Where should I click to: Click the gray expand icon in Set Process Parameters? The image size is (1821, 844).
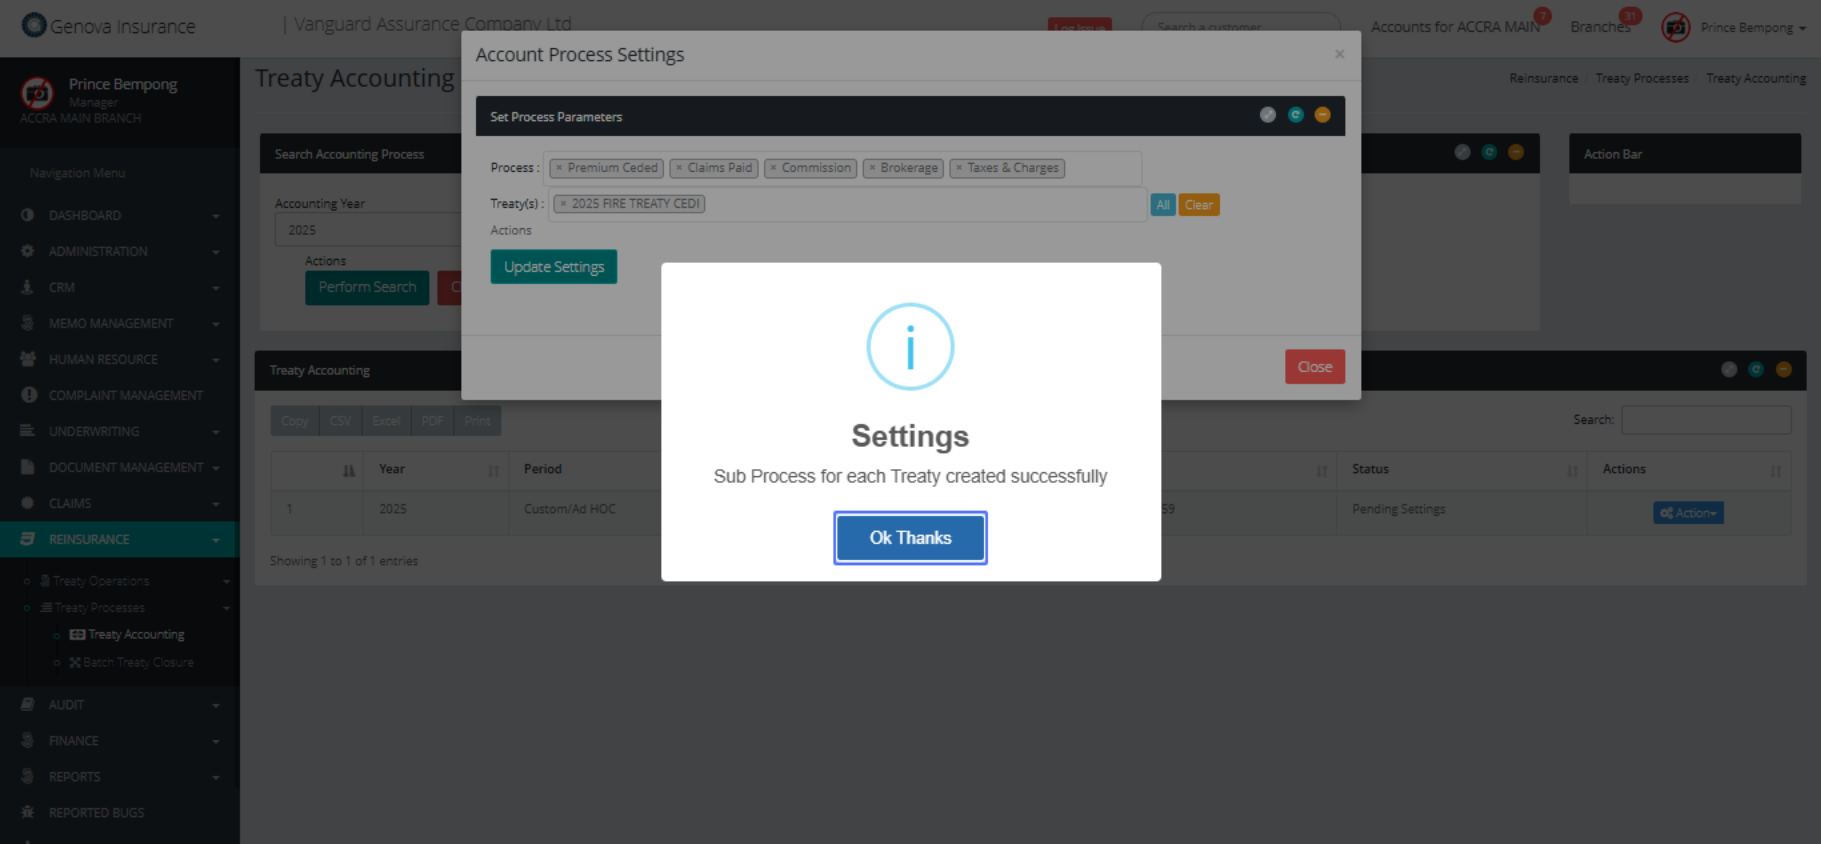(x=1267, y=115)
